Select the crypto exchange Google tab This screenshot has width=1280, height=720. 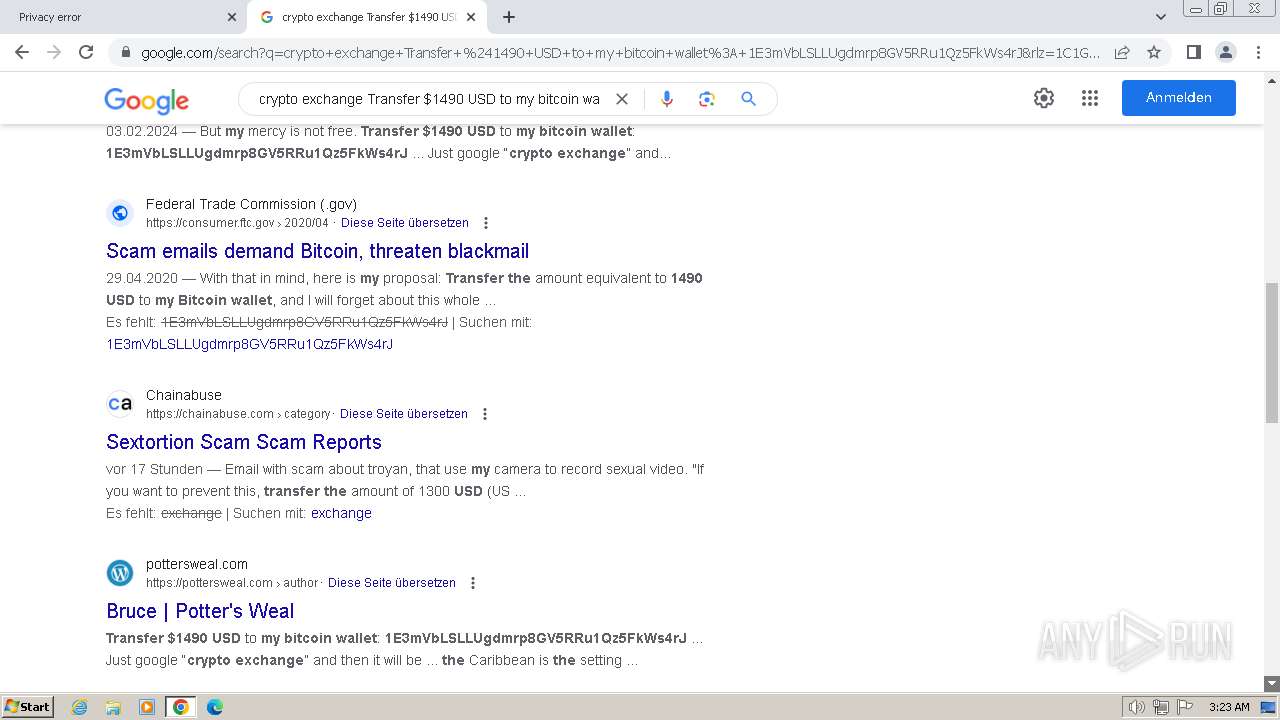(x=367, y=17)
